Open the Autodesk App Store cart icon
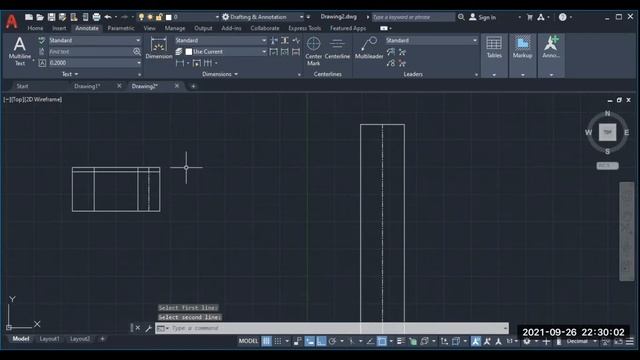The image size is (640, 360). (529, 17)
